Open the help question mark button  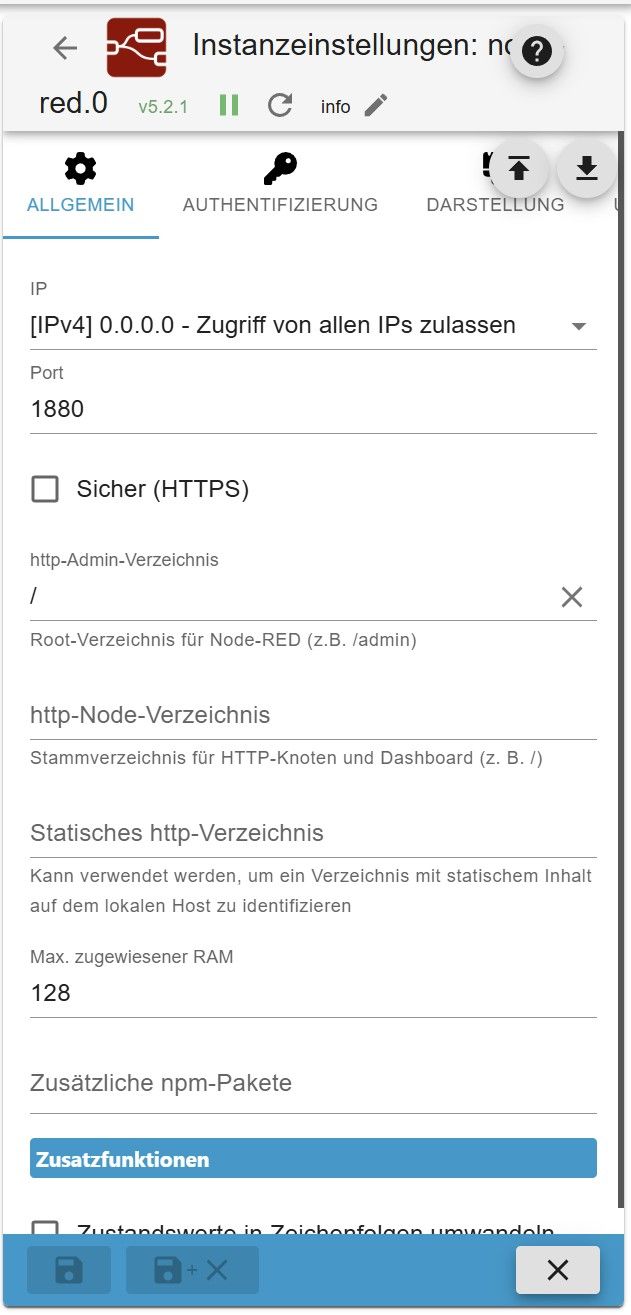tap(537, 51)
